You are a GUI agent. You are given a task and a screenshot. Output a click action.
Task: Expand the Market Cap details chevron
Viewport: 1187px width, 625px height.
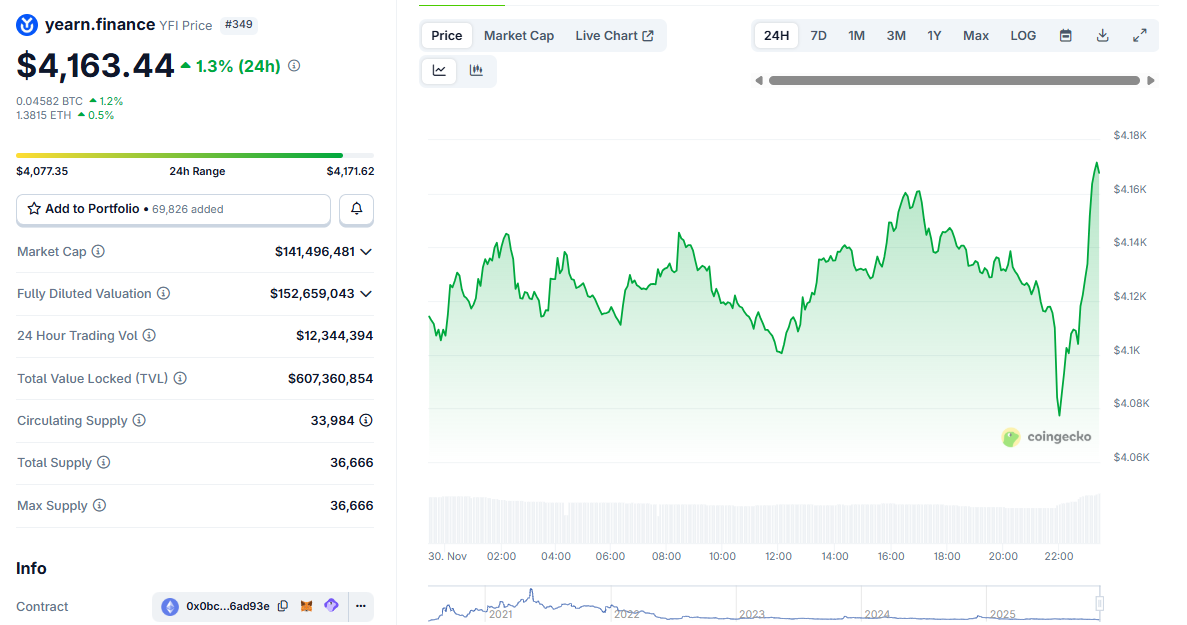[x=366, y=251]
